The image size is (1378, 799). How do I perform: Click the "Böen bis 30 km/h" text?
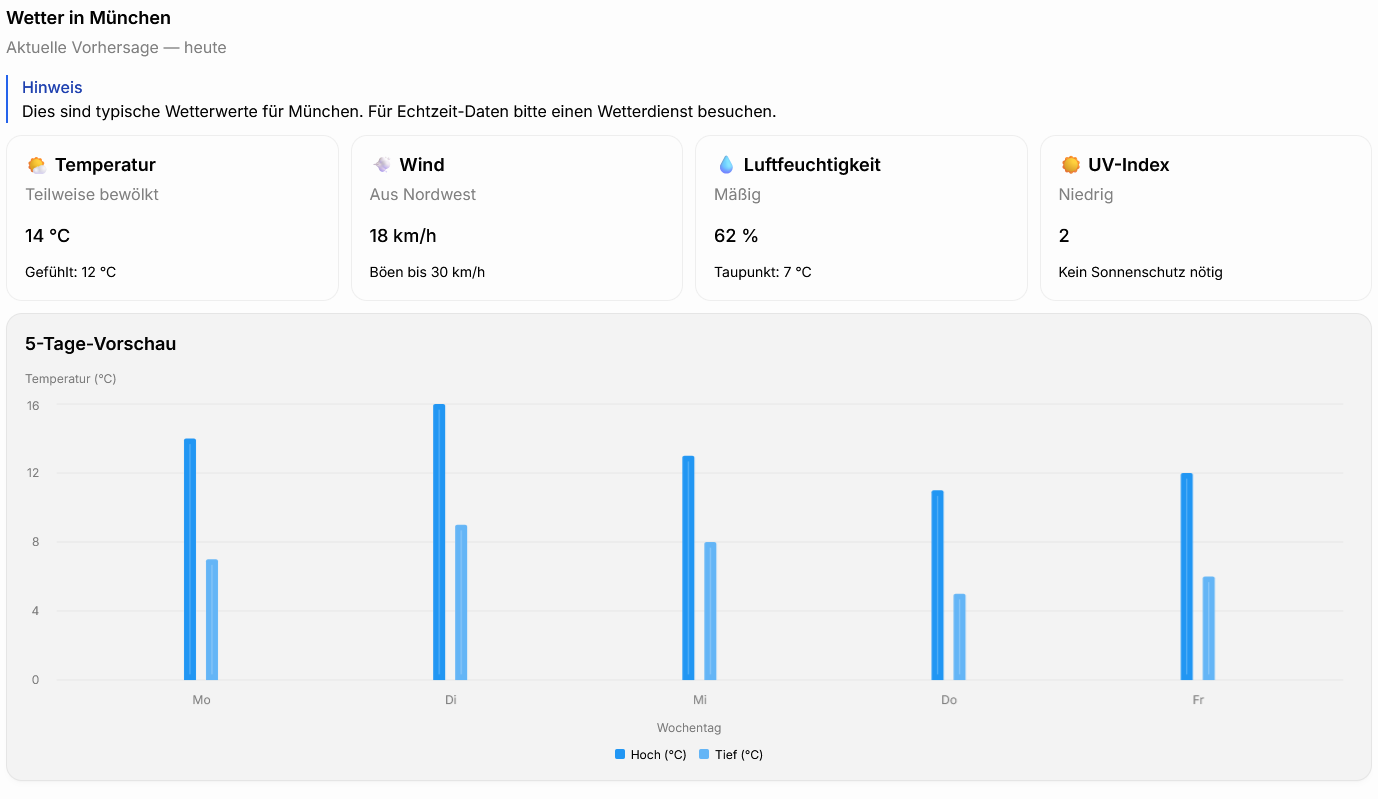click(x=427, y=272)
